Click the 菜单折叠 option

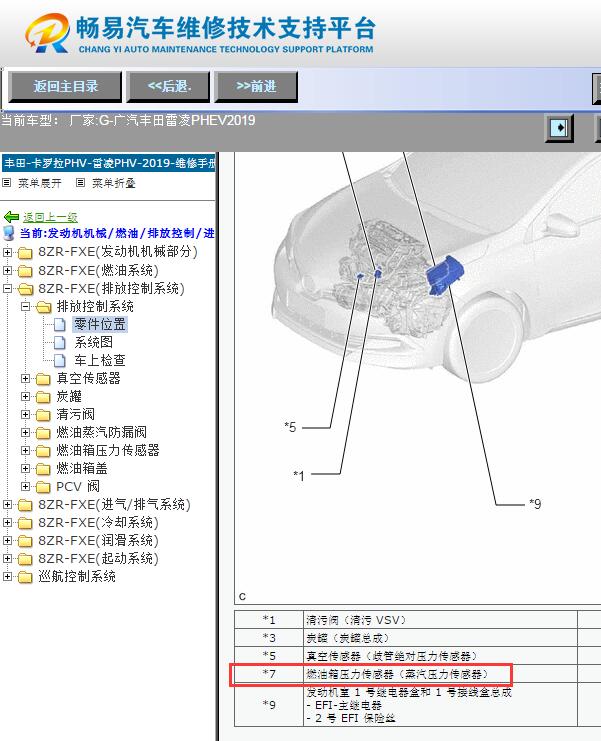click(113, 183)
